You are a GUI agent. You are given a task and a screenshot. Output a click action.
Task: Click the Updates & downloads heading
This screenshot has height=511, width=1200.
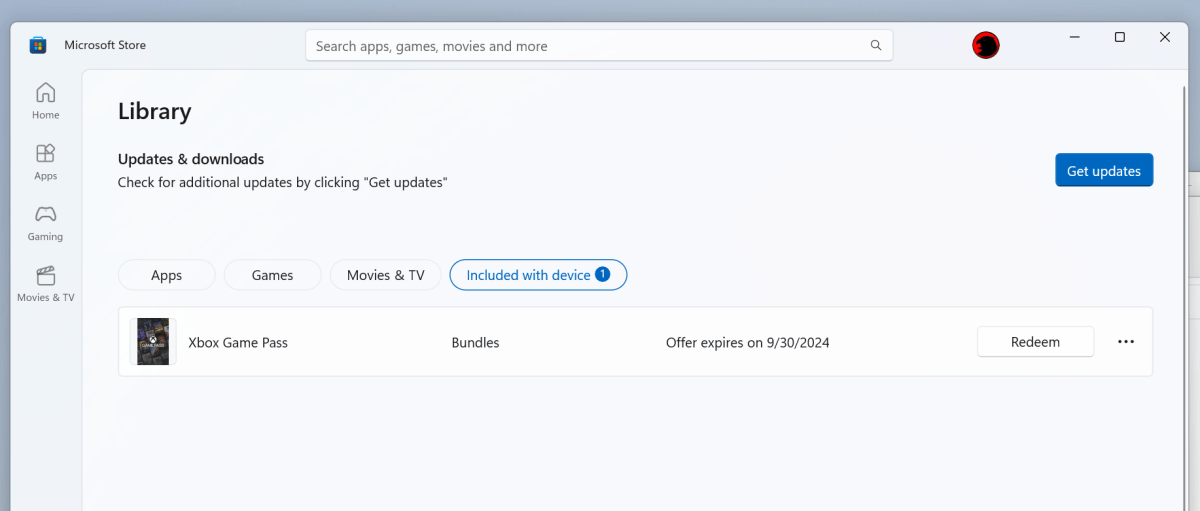pyautogui.click(x=191, y=159)
